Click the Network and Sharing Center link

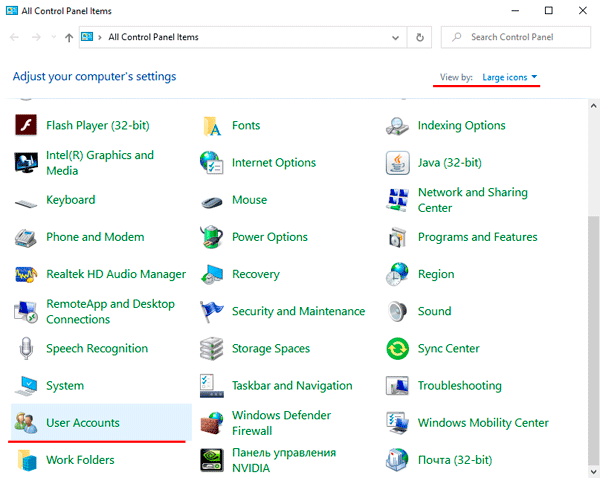coord(473,200)
